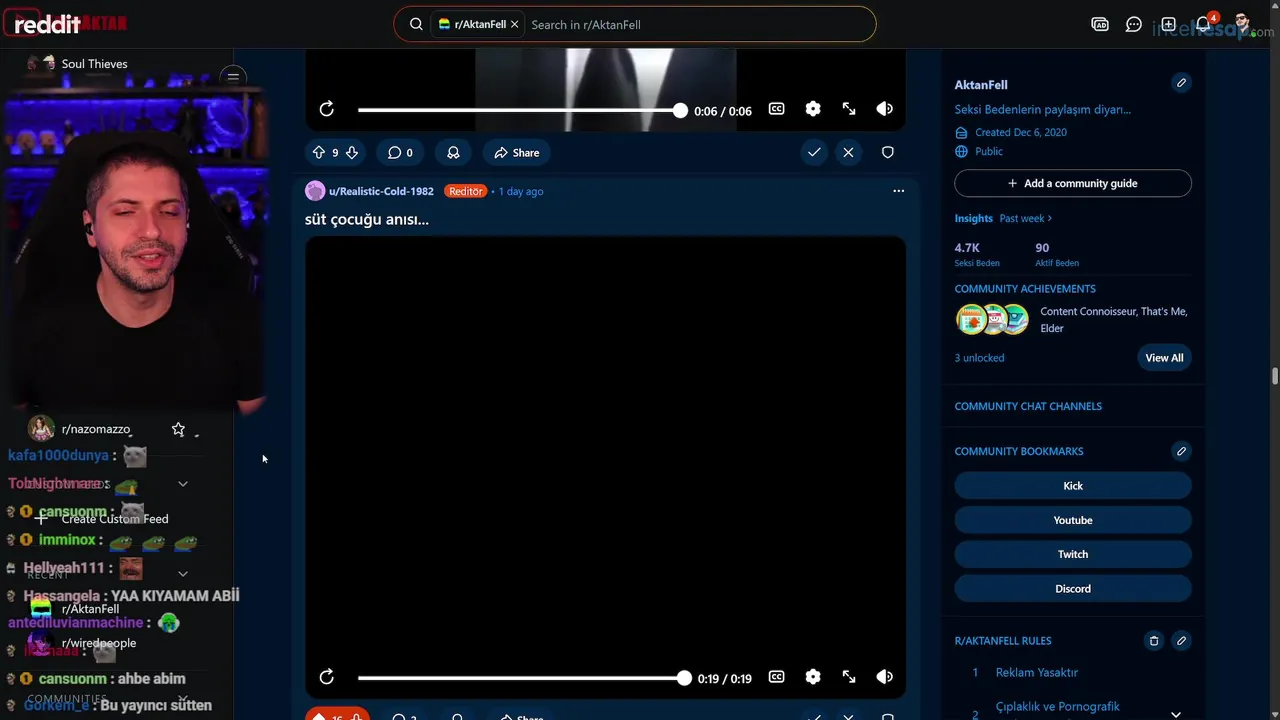Open rule 1 Reklam Yasaktır
Viewport: 1280px width, 720px height.
coord(1037,673)
